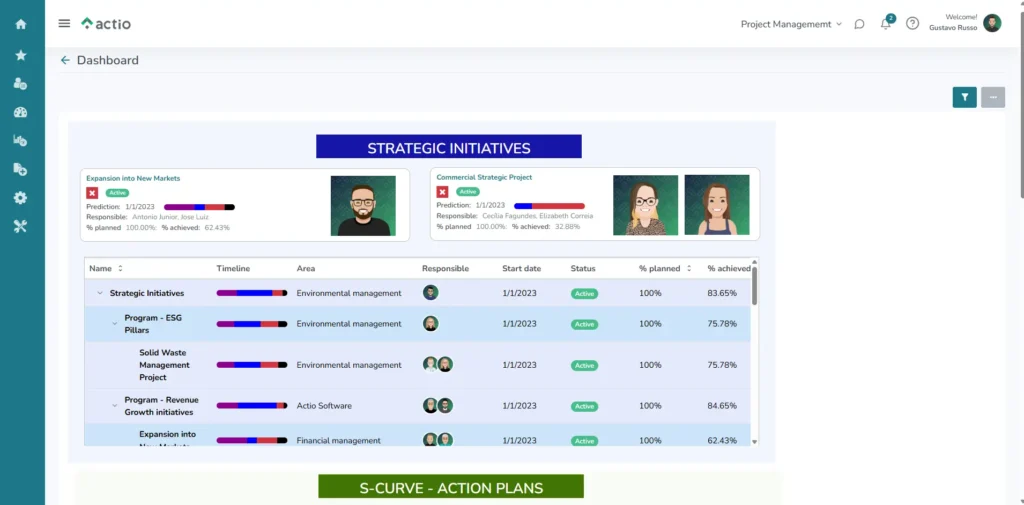This screenshot has height=505, width=1024.
Task: Toggle the hamburger menu next to logo
Action: pos(64,23)
